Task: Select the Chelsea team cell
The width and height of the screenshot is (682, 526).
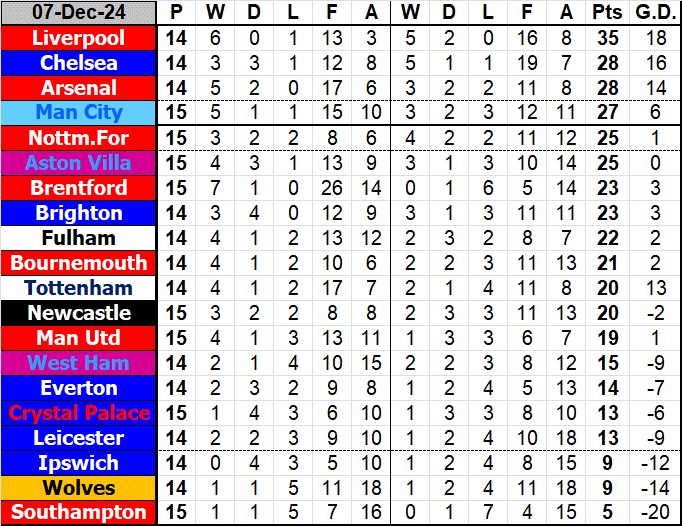Action: [79, 63]
